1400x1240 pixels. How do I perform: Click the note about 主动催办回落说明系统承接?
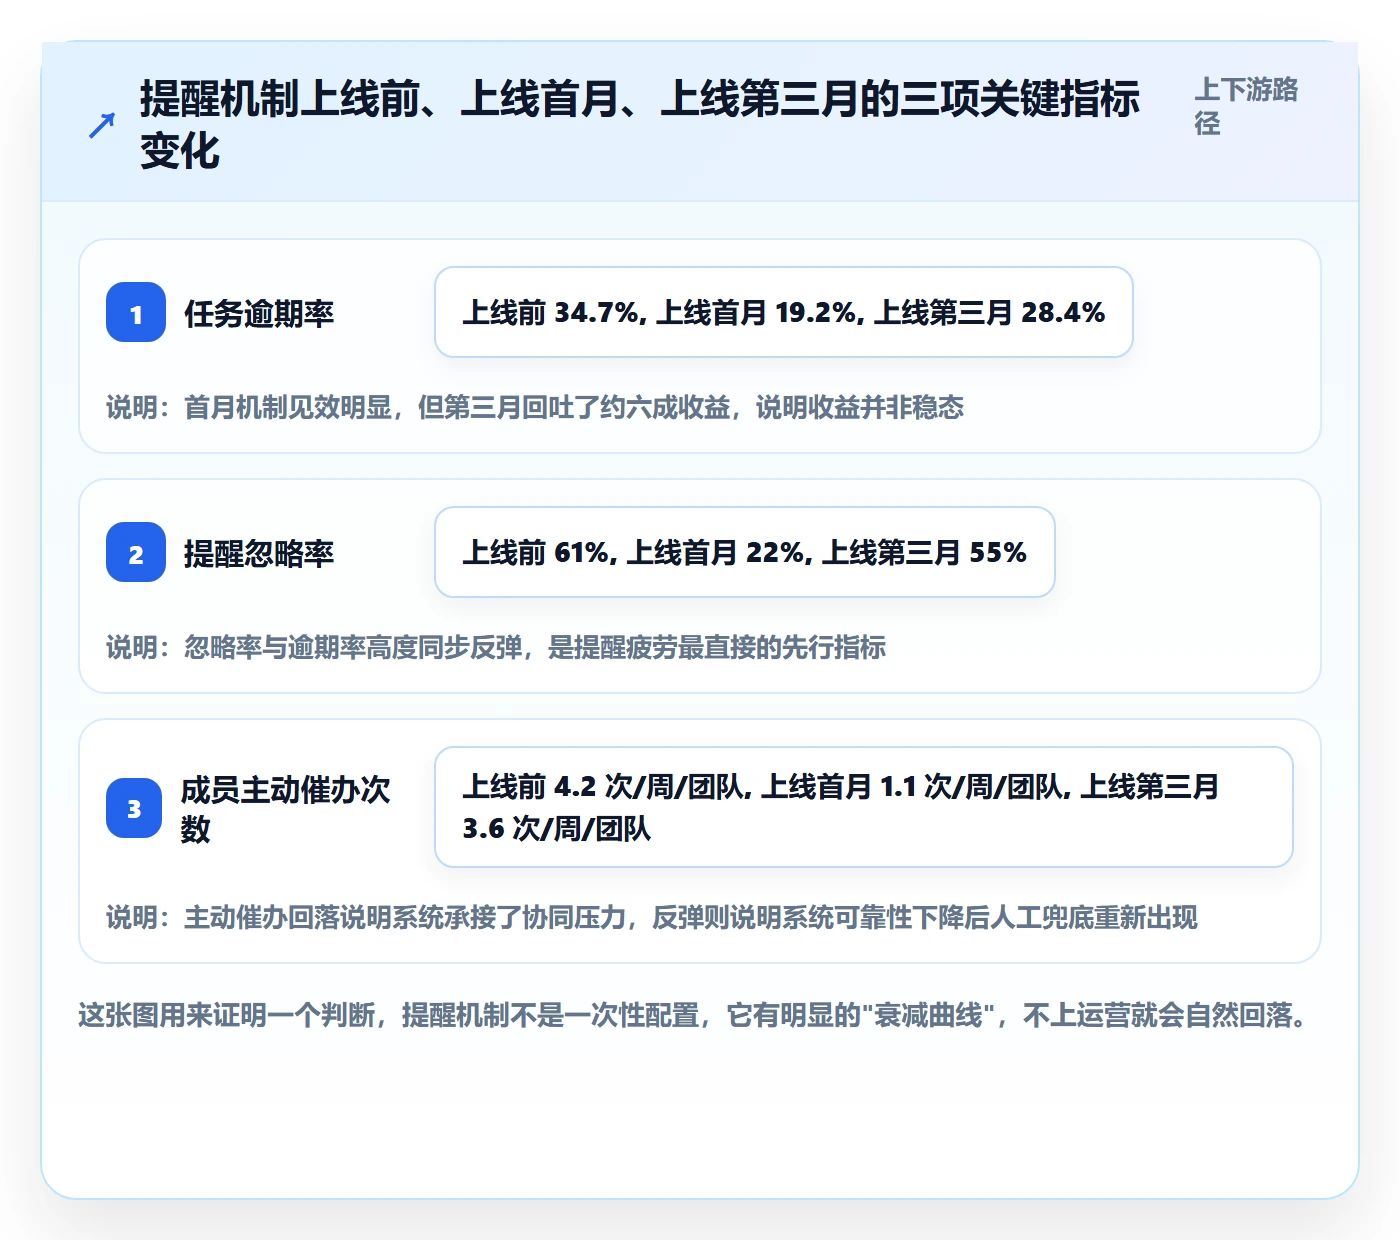652,917
